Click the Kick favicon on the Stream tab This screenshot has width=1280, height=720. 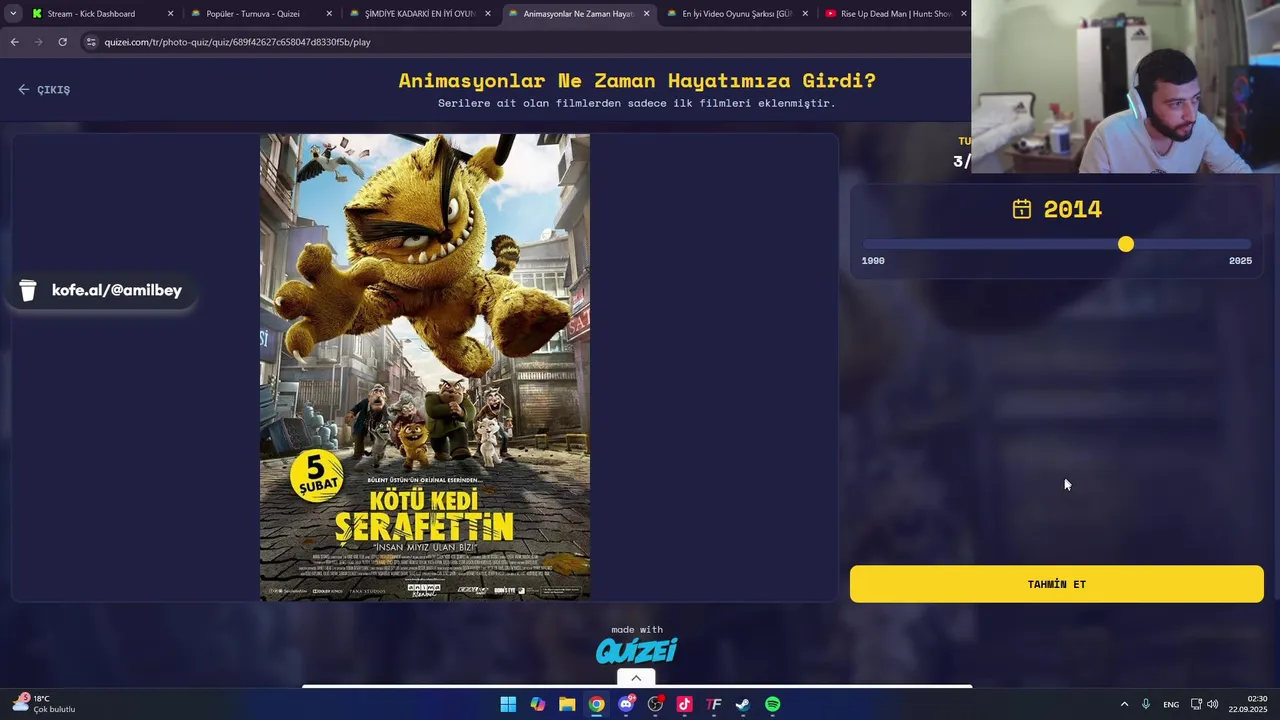(x=37, y=14)
